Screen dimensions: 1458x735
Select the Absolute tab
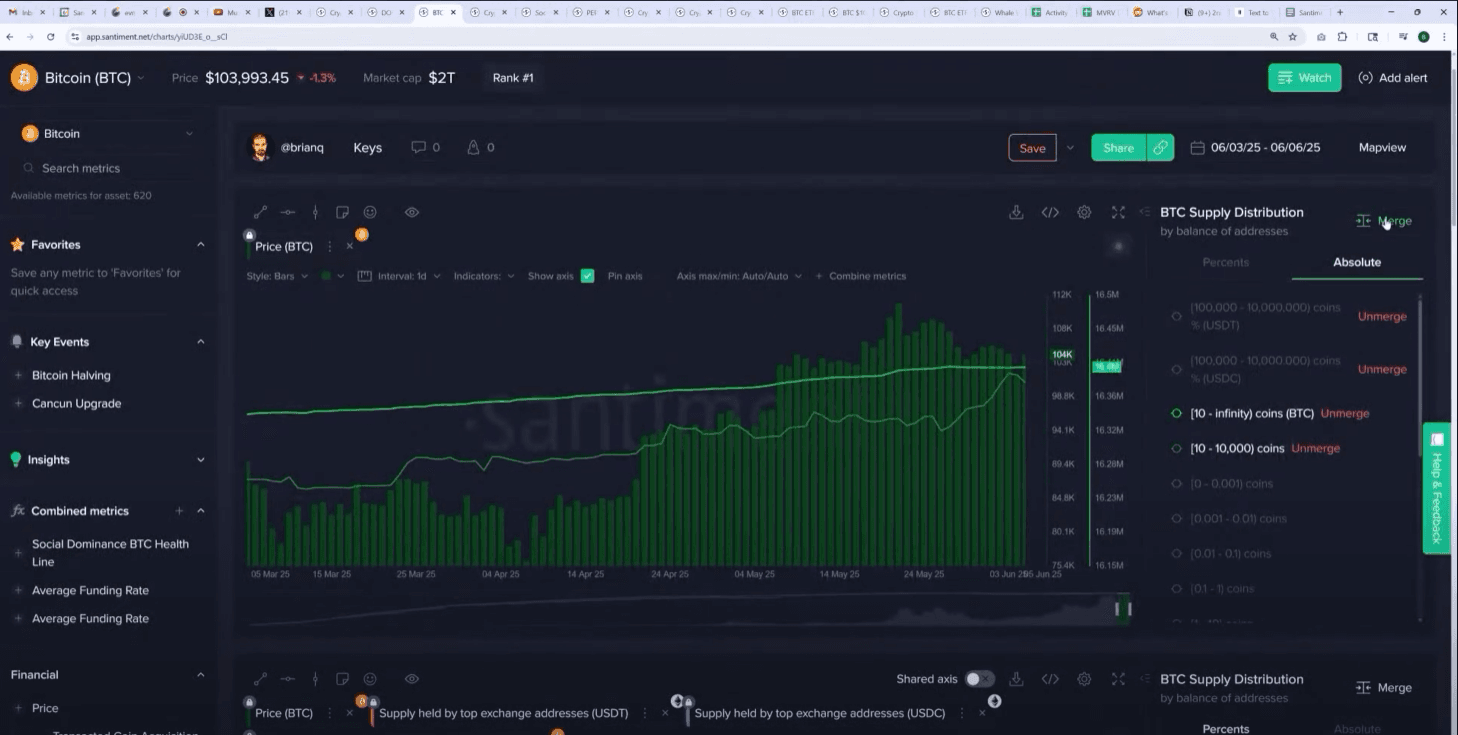click(x=1356, y=262)
